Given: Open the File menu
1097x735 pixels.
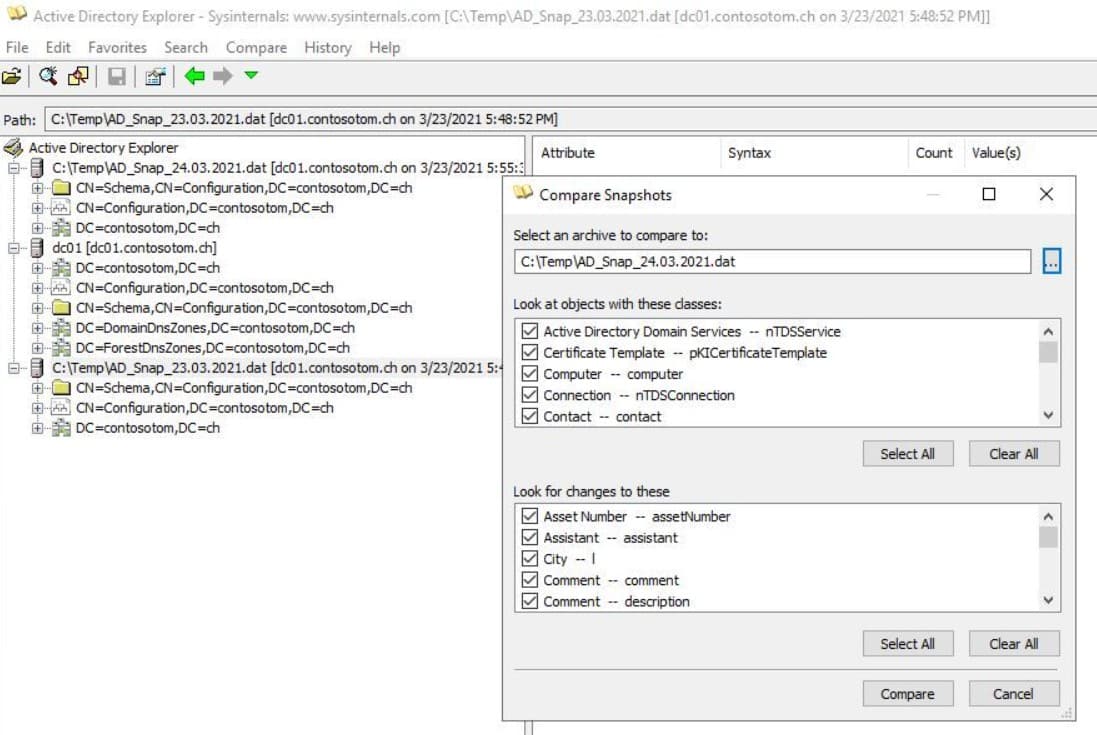Looking at the screenshot, I should point(17,48).
